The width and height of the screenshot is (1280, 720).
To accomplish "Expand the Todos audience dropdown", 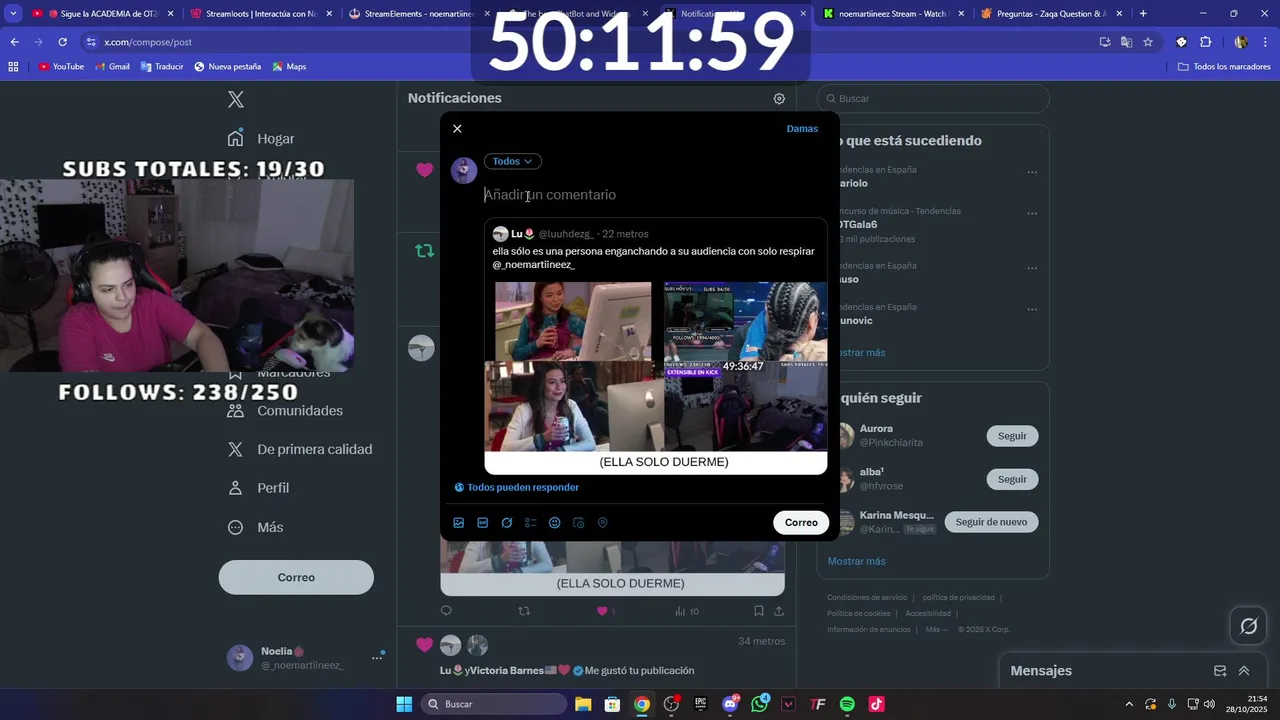I will click(x=512, y=161).
